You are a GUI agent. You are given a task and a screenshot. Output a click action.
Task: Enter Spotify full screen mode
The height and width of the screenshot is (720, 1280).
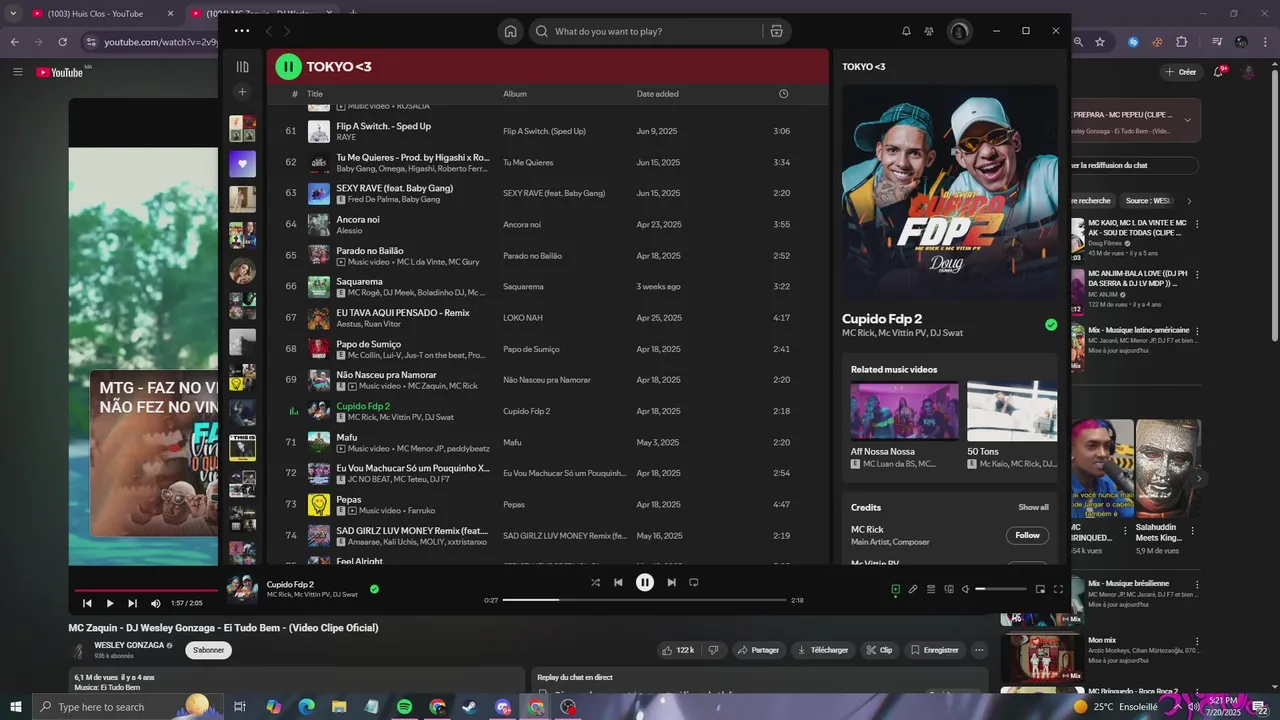point(1058,589)
